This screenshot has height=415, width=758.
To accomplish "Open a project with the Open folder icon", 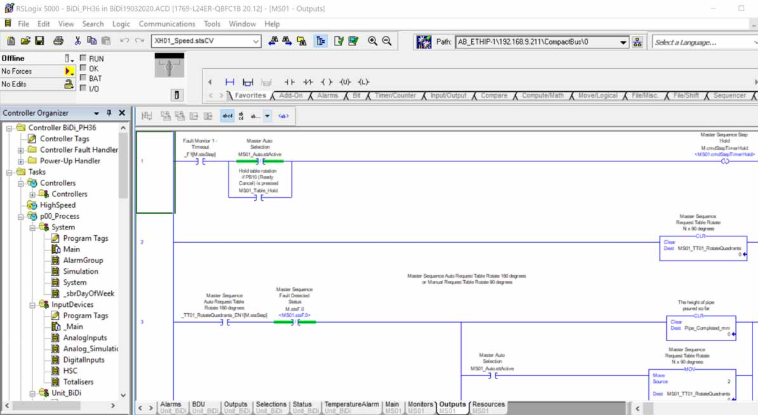I will click(x=25, y=41).
